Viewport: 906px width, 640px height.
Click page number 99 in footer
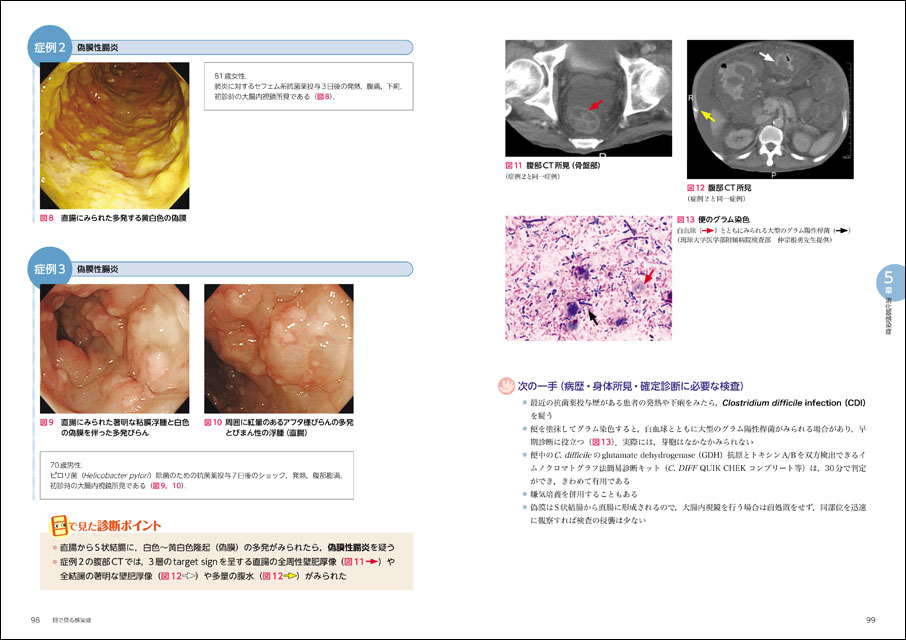(870, 620)
